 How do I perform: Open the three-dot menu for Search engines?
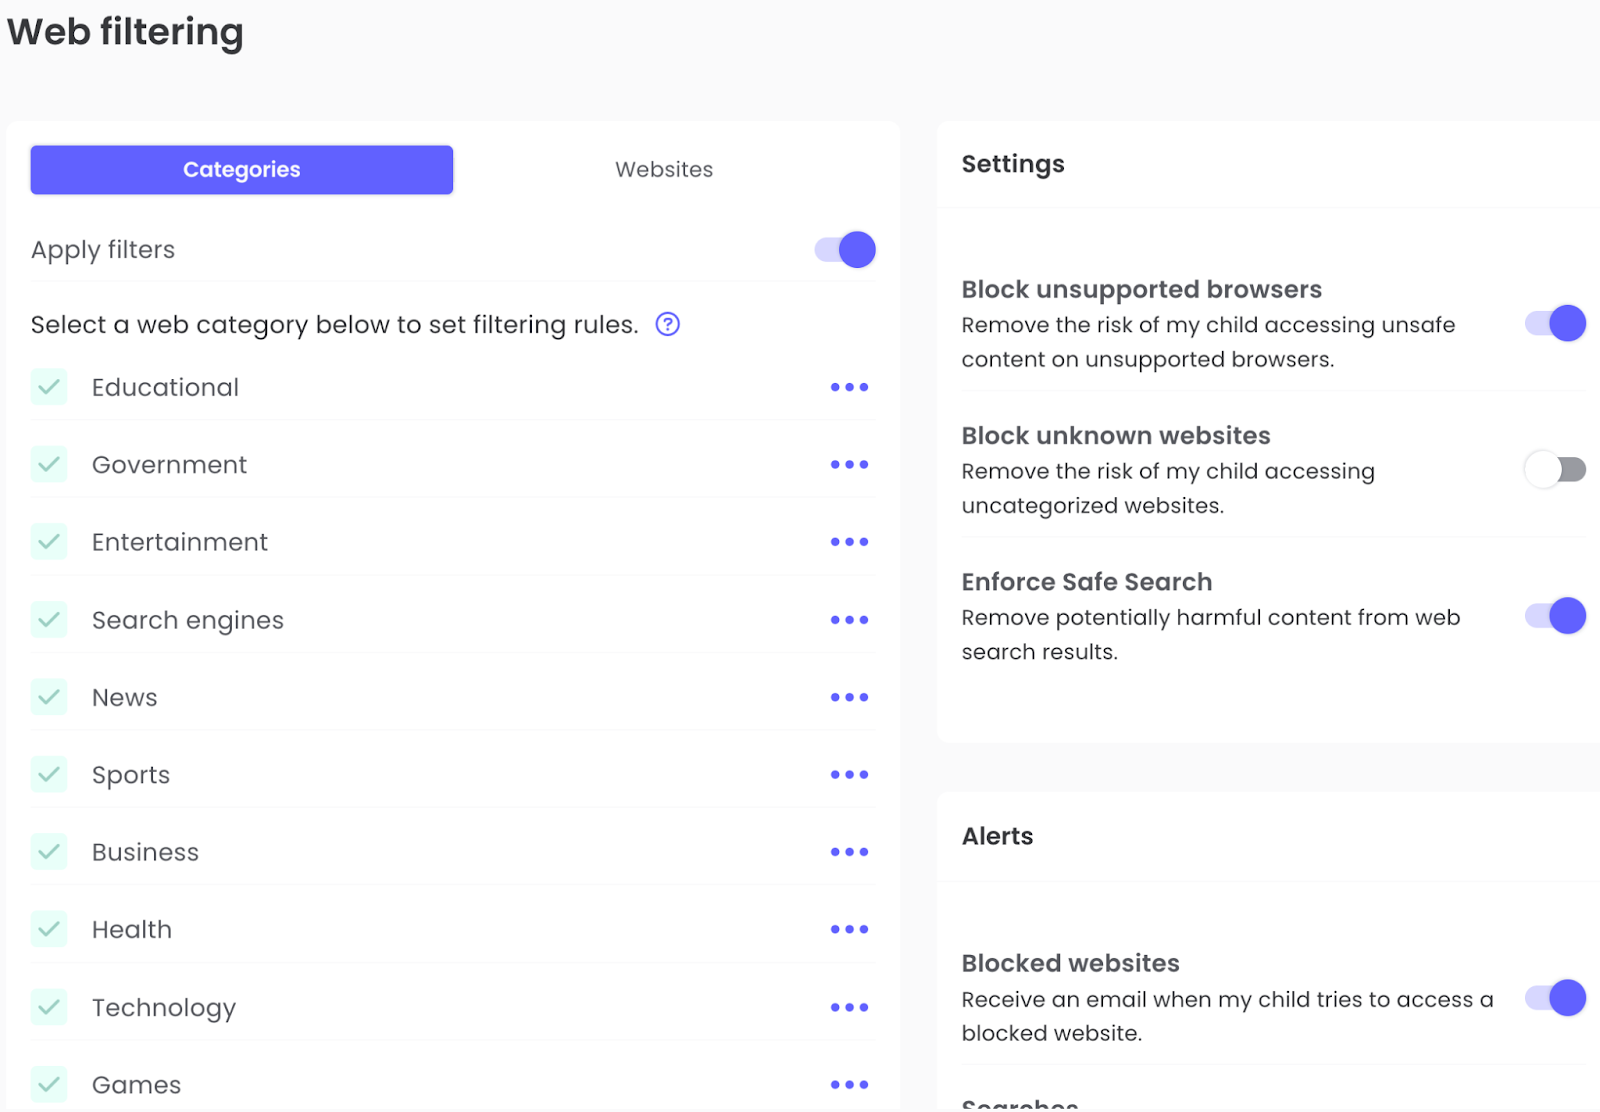click(849, 620)
